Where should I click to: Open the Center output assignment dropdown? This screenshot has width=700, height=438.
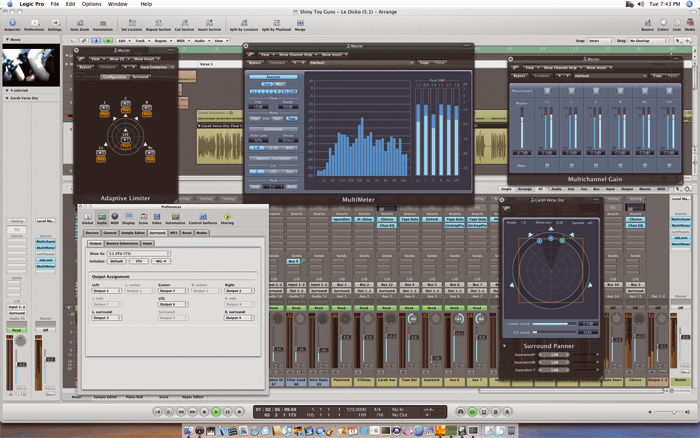coord(173,291)
